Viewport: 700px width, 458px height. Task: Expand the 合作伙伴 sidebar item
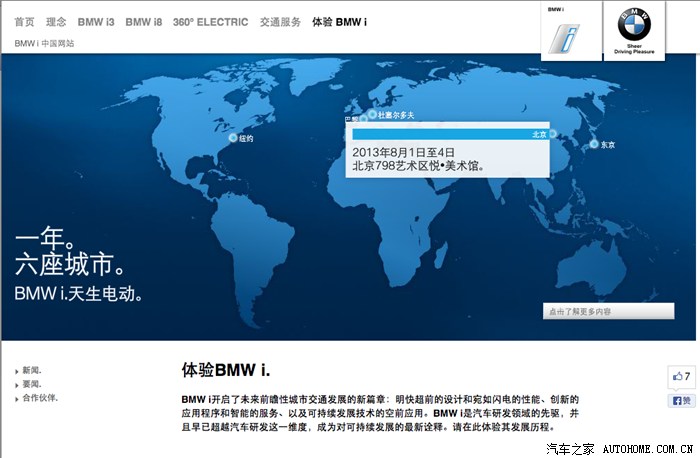tap(39, 398)
